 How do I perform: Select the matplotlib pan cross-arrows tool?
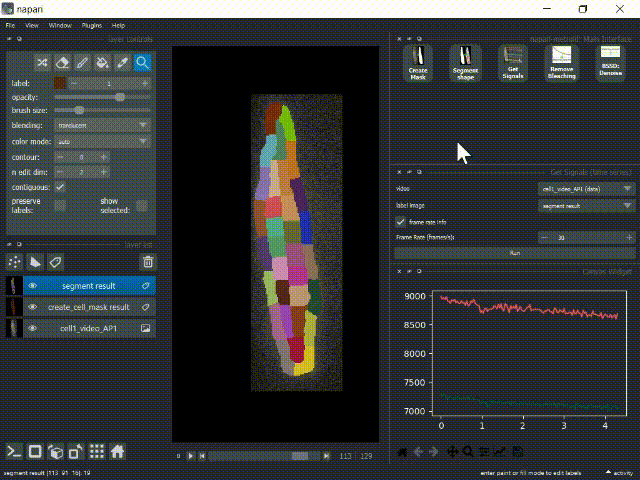(x=453, y=452)
